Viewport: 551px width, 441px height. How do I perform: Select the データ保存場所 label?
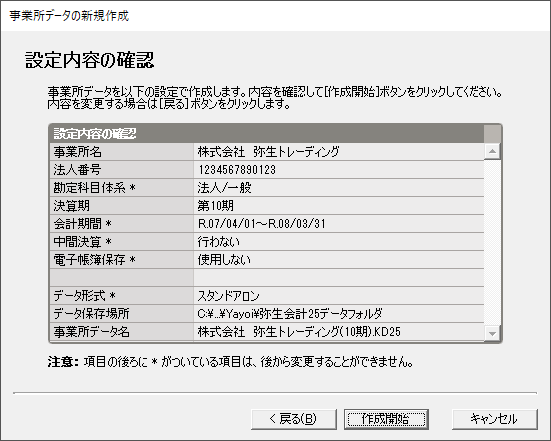tap(91, 313)
